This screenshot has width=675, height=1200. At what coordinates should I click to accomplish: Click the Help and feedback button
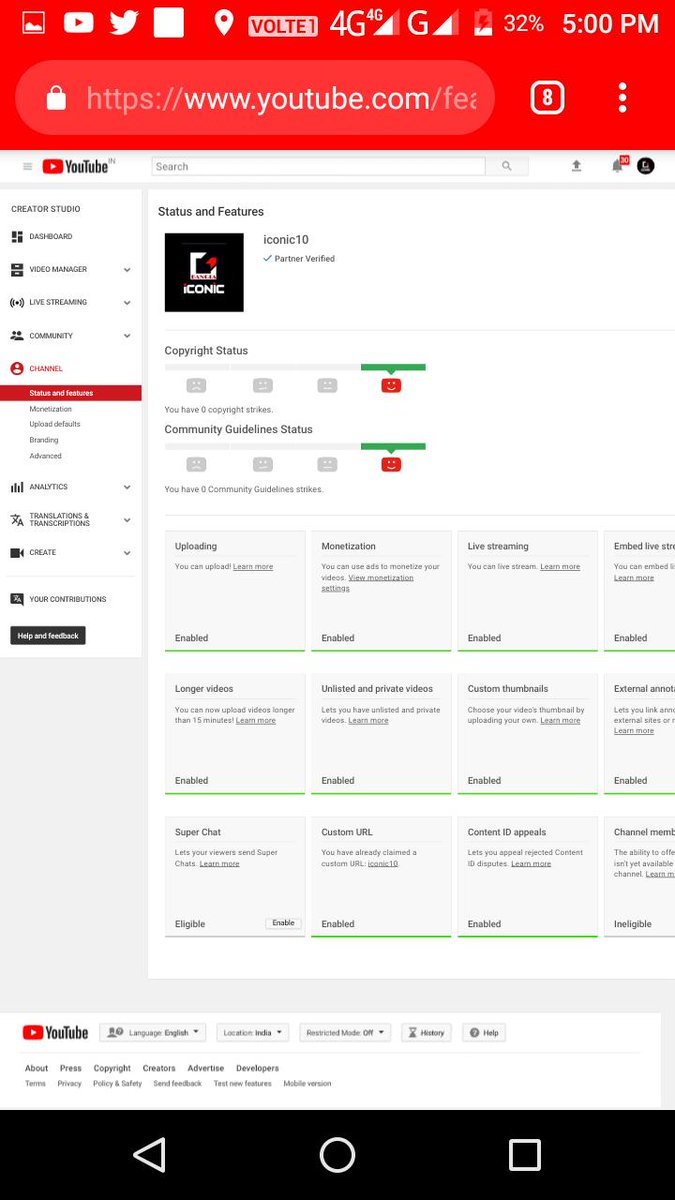click(48, 636)
